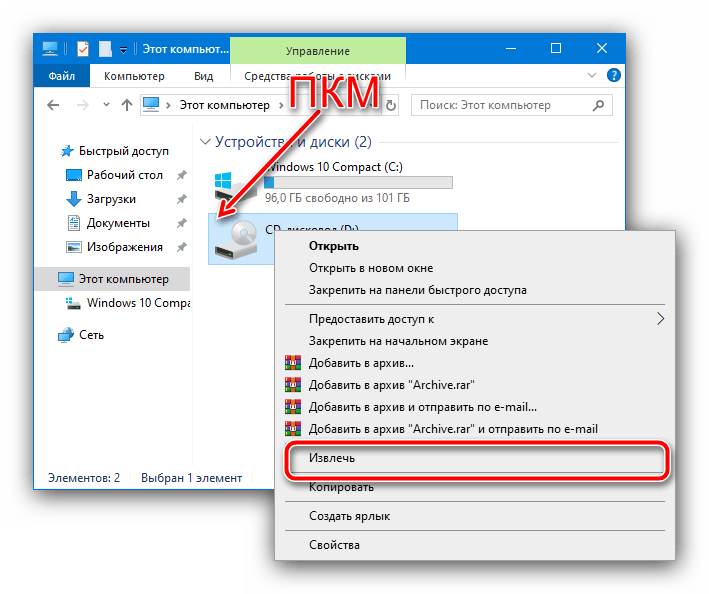
Task: Open Рабочий стол in navigation pane
Action: pos(115,175)
